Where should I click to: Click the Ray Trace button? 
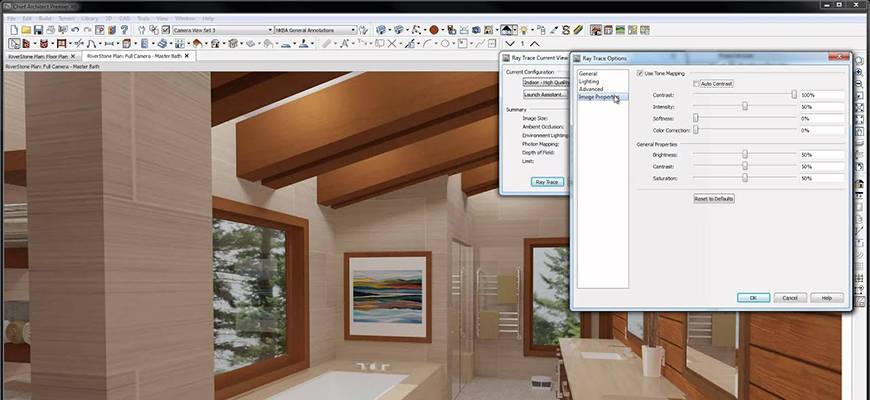click(547, 182)
